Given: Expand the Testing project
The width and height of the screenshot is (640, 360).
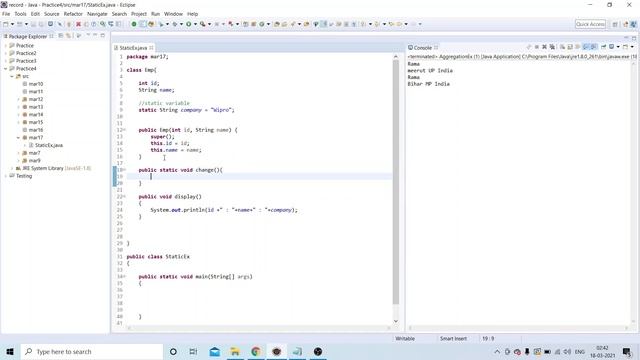Looking at the screenshot, I should [x=6, y=176].
